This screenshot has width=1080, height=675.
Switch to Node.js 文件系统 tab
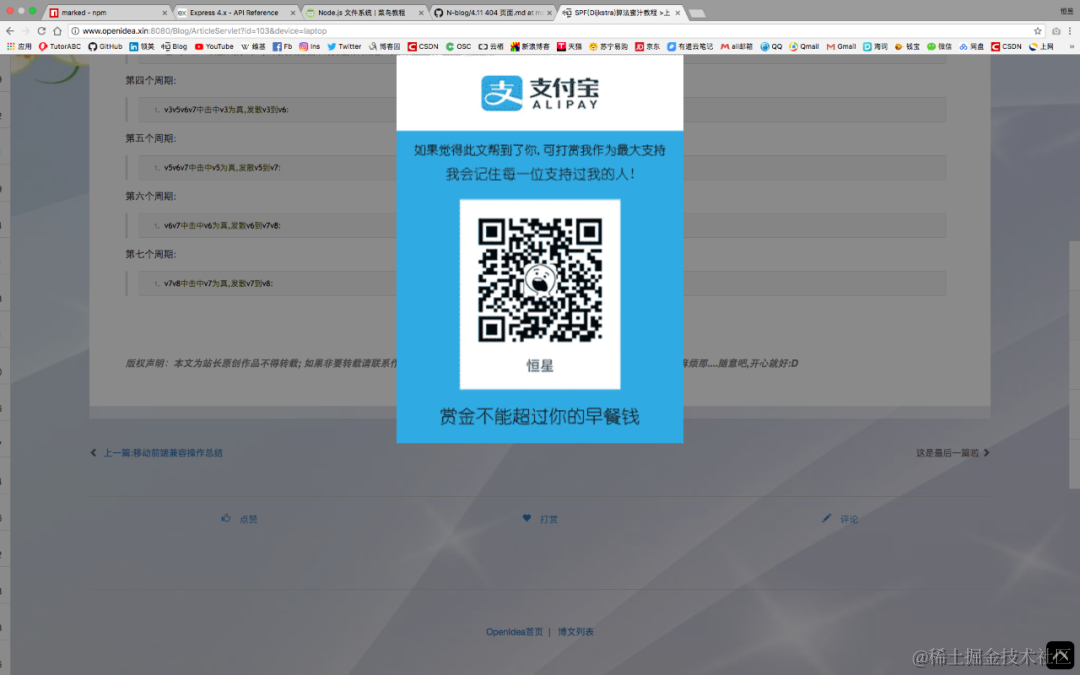pyautogui.click(x=363, y=12)
